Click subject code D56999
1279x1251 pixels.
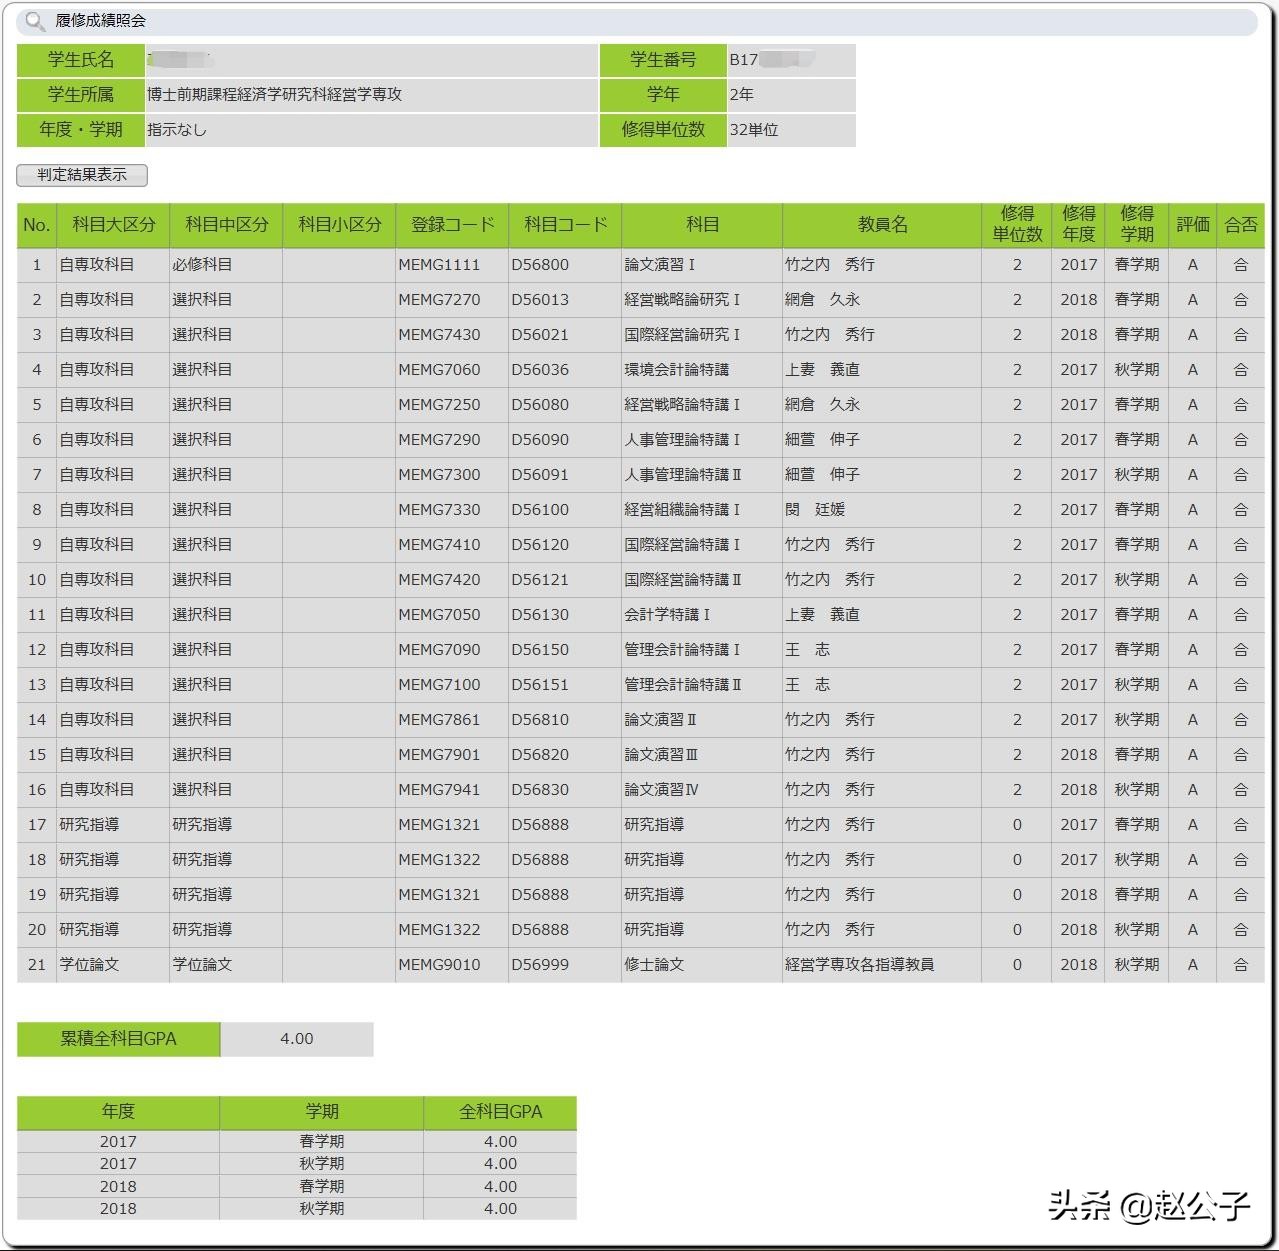pos(540,965)
